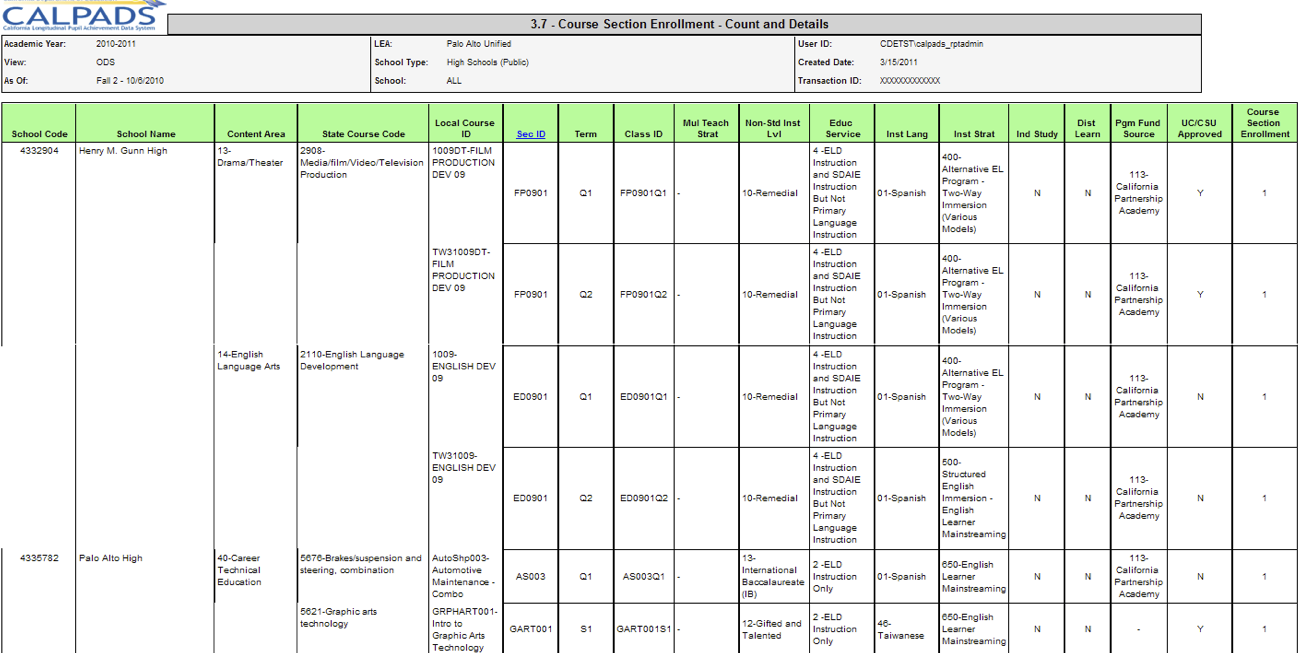Viewport: 1298px width, 653px height.
Task: Click local course TW31009DT-FILM PRODUCTION DEV 09
Action: [464, 270]
